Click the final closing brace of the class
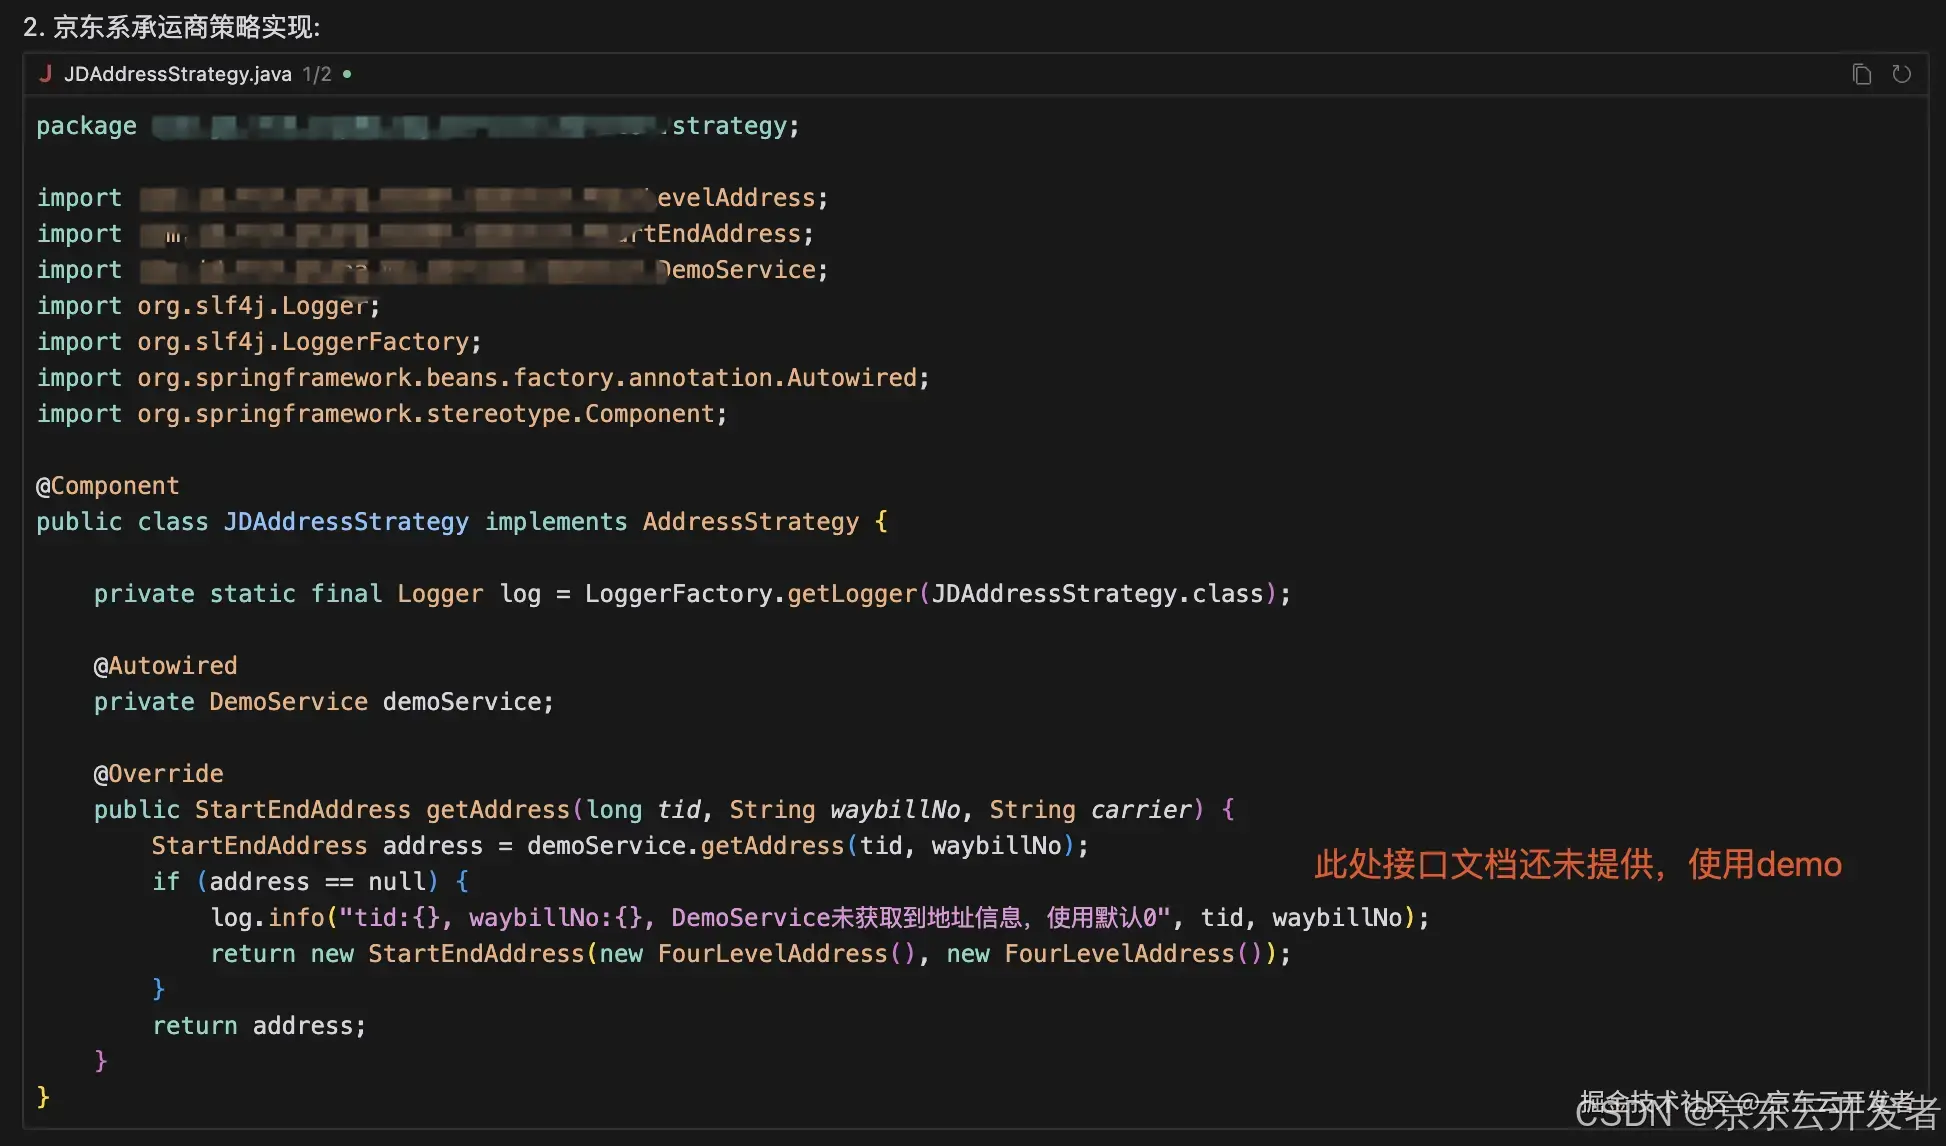 pyautogui.click(x=43, y=1097)
